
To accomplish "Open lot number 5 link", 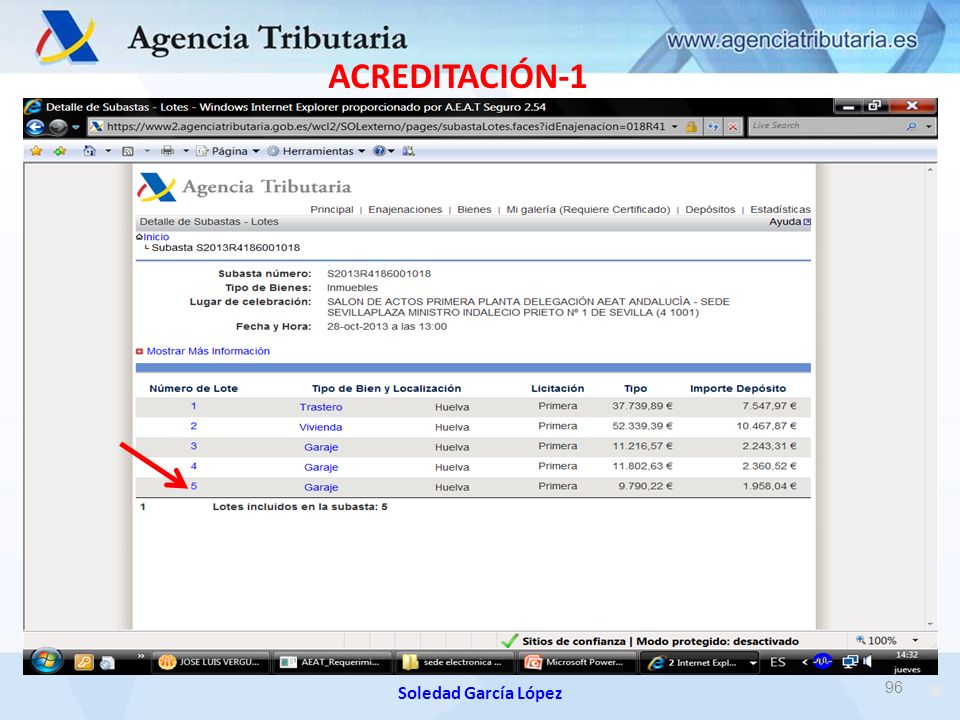I will [193, 486].
